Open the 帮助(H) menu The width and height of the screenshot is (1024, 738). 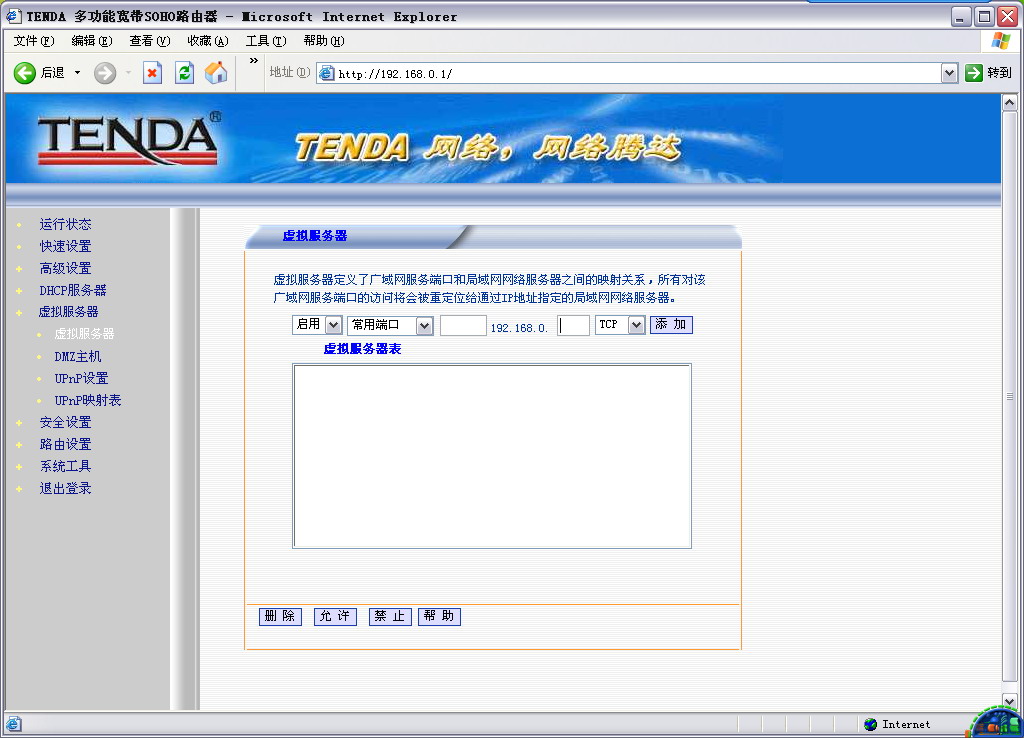coord(324,40)
